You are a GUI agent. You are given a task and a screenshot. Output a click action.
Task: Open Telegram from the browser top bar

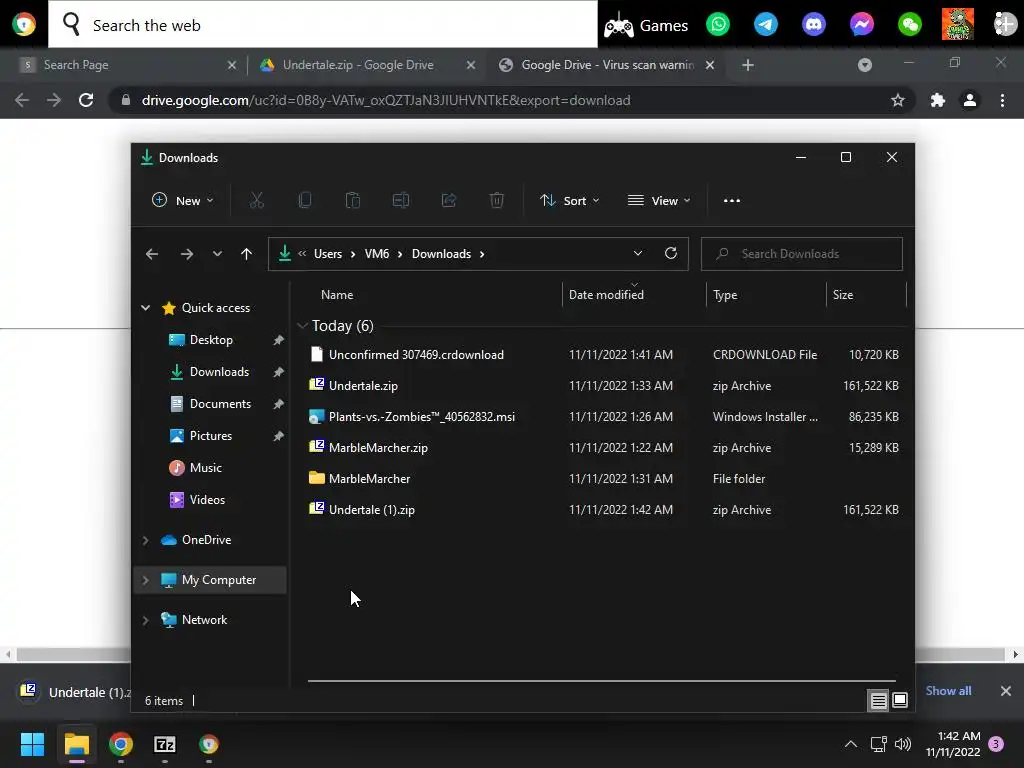coord(765,25)
